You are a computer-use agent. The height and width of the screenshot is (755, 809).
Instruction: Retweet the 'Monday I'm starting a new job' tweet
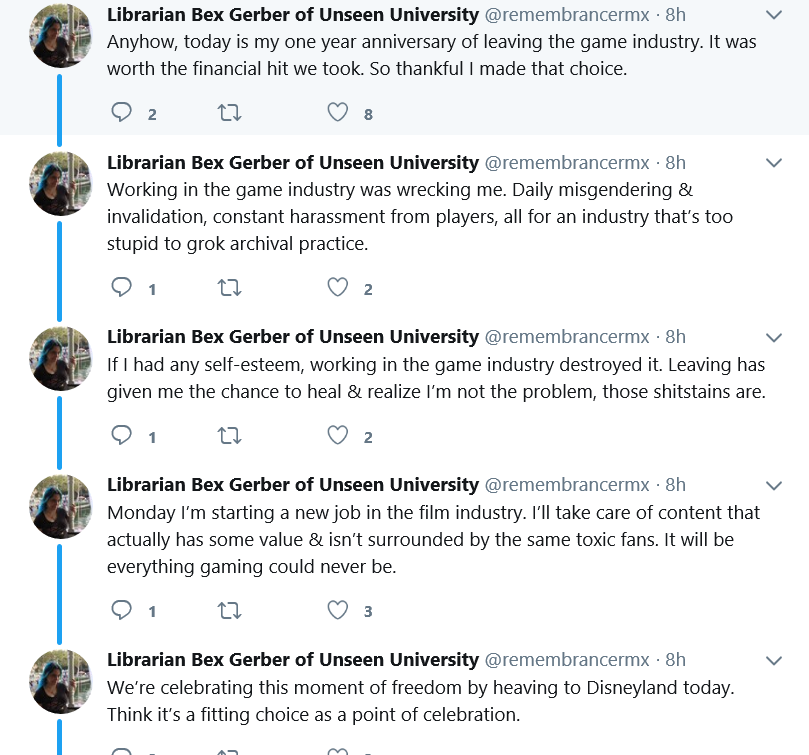229,610
